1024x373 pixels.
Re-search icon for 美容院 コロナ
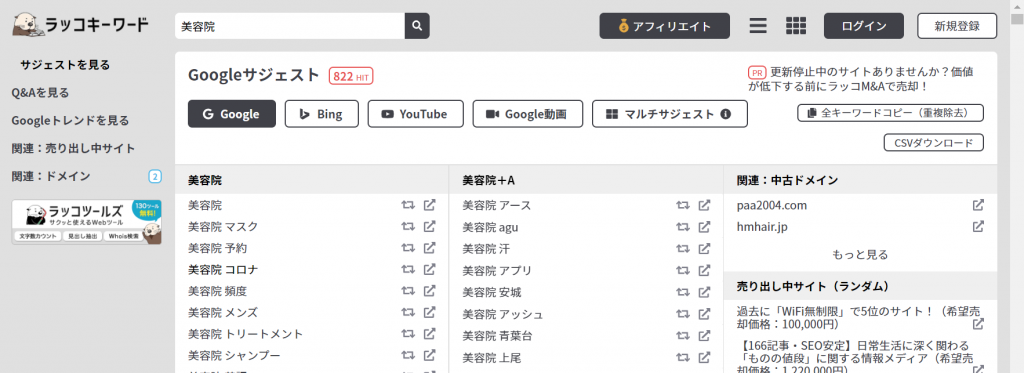(408, 269)
